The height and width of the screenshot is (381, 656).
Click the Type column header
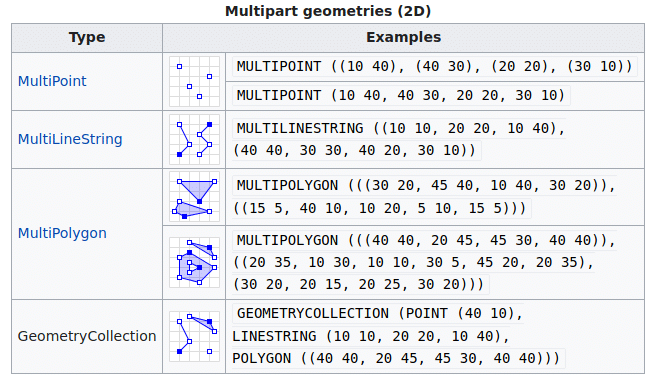click(x=87, y=38)
